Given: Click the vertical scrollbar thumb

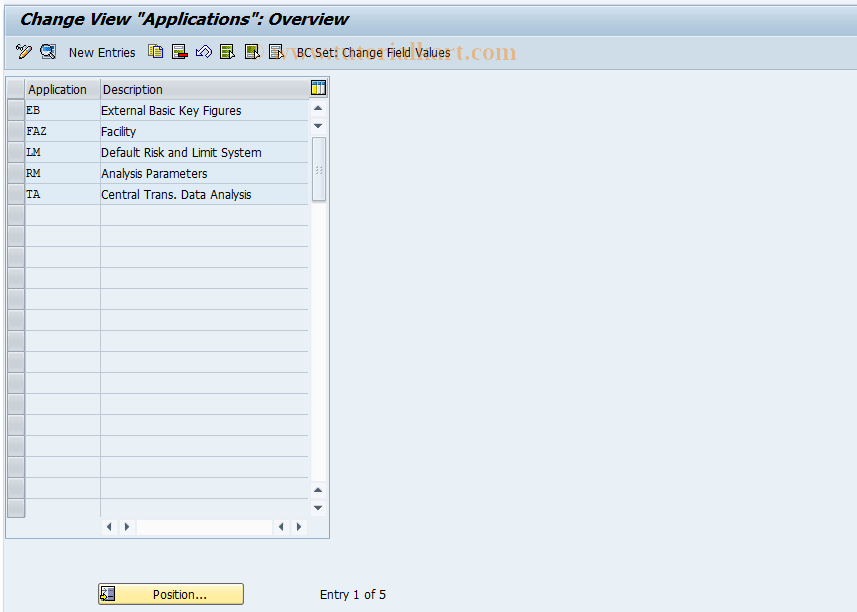Looking at the screenshot, I should [x=319, y=169].
